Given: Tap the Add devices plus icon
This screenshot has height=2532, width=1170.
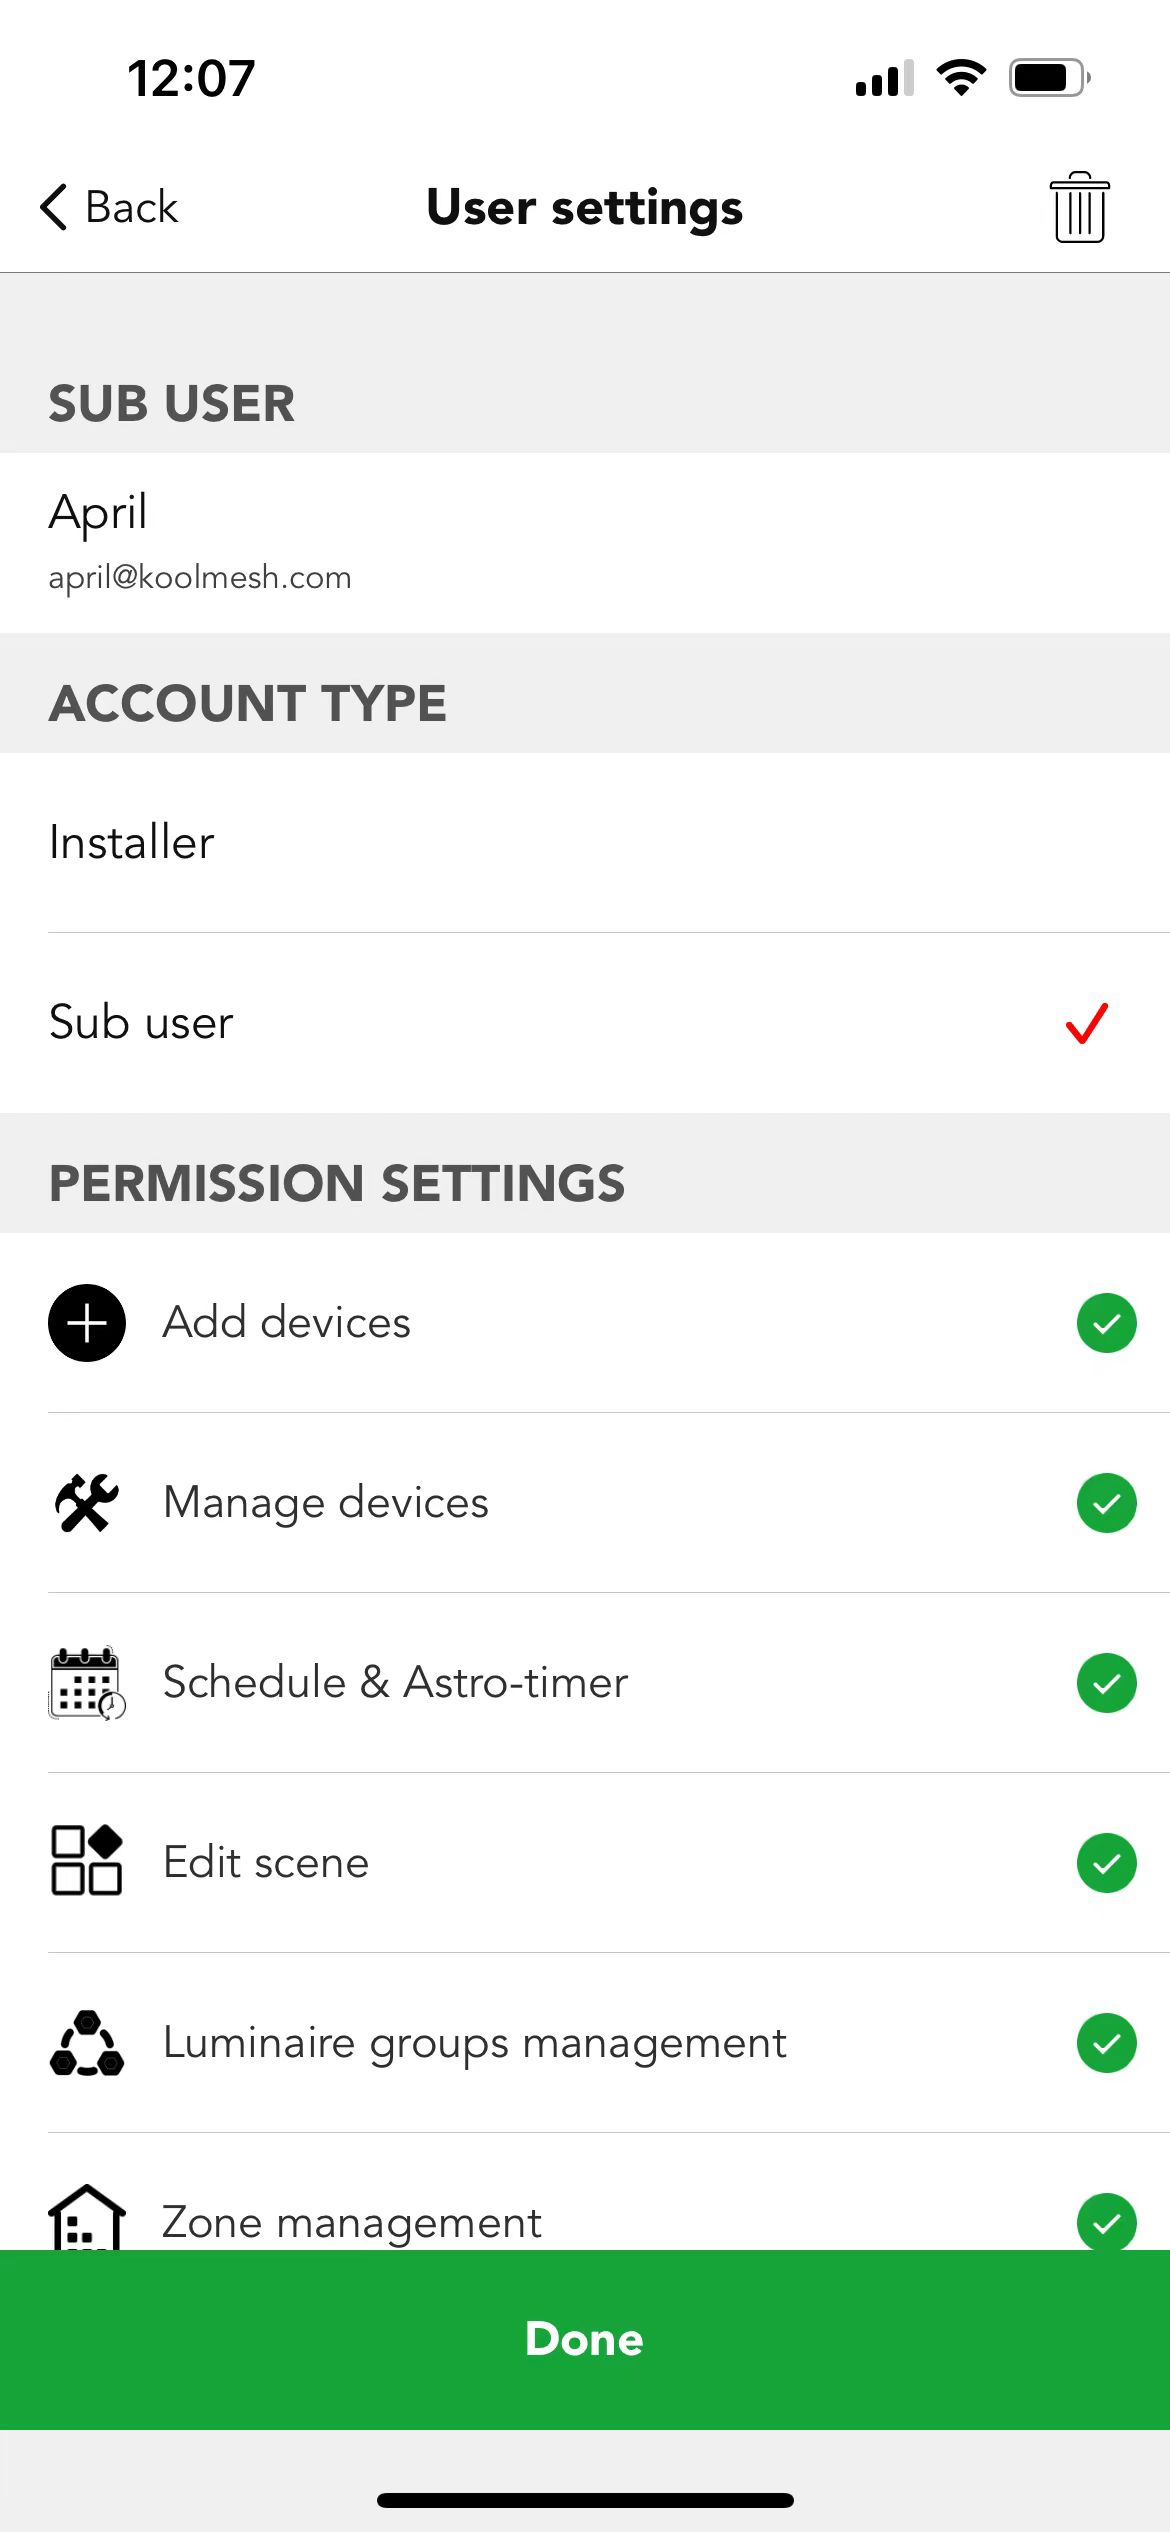Looking at the screenshot, I should pos(87,1322).
